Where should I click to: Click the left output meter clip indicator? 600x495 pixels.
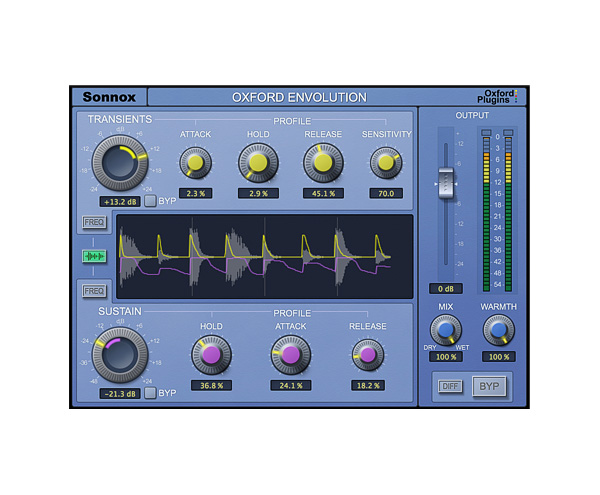(486, 132)
